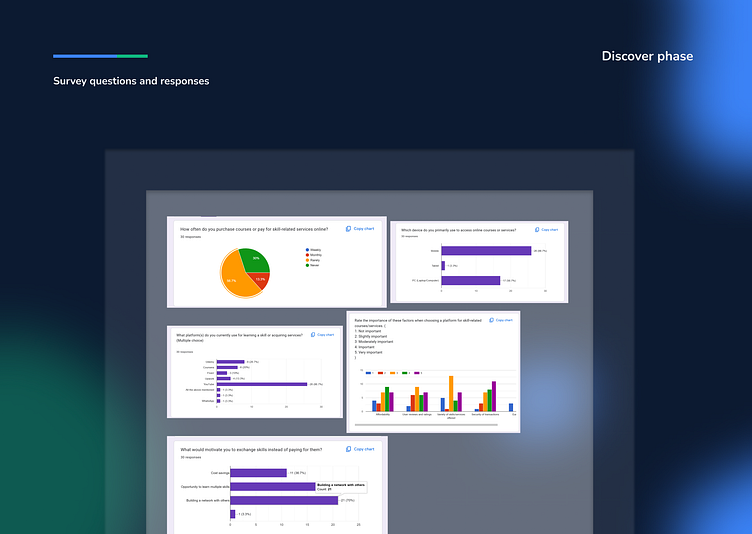752x534 pixels.
Task: Click the green Never dot in pie legend
Action: (x=307, y=265)
